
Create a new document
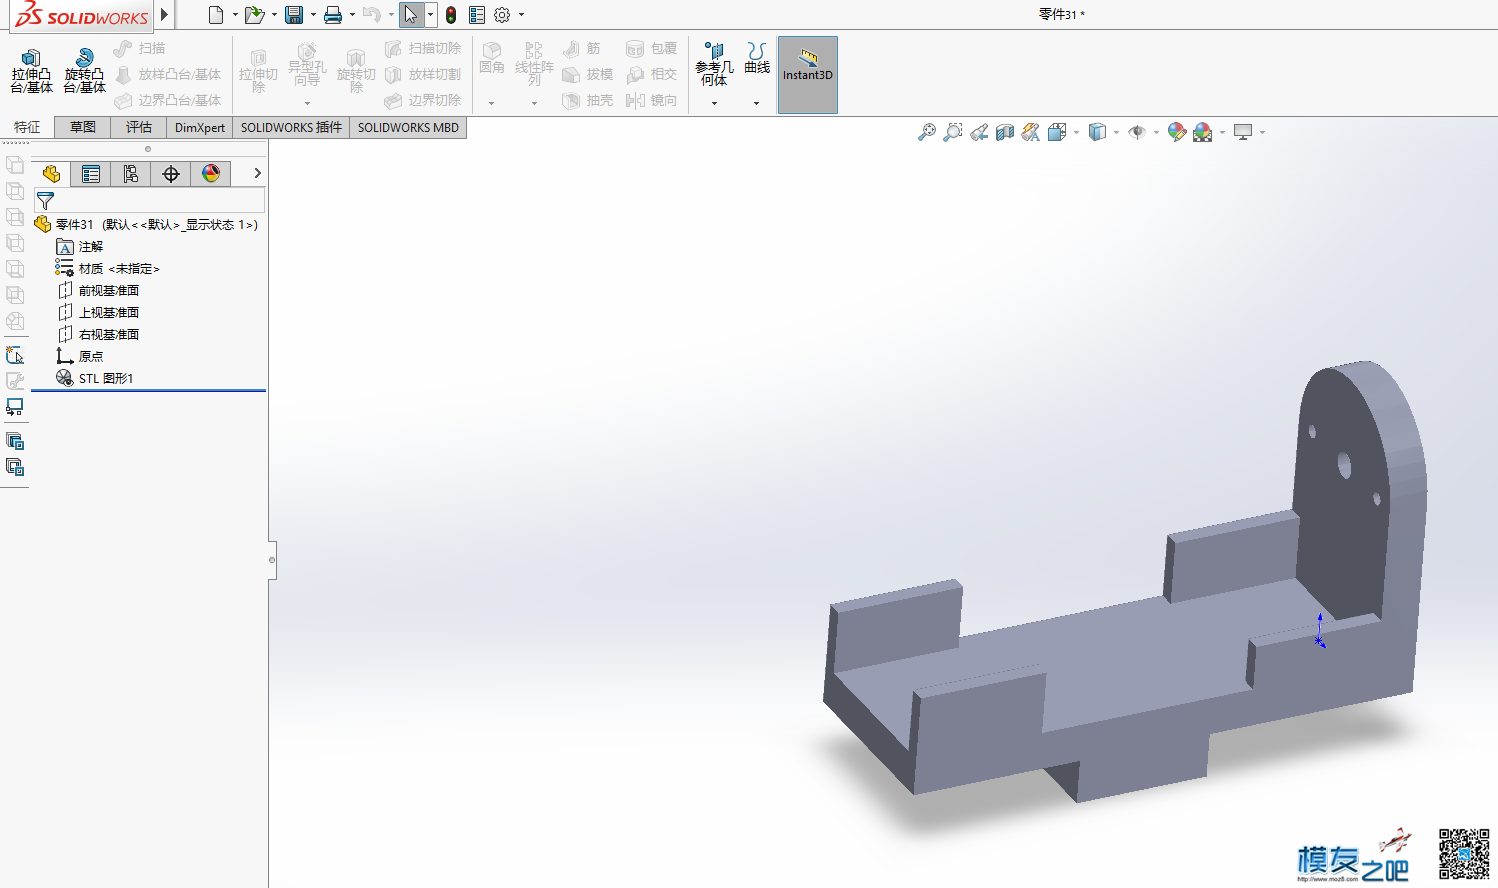click(216, 15)
